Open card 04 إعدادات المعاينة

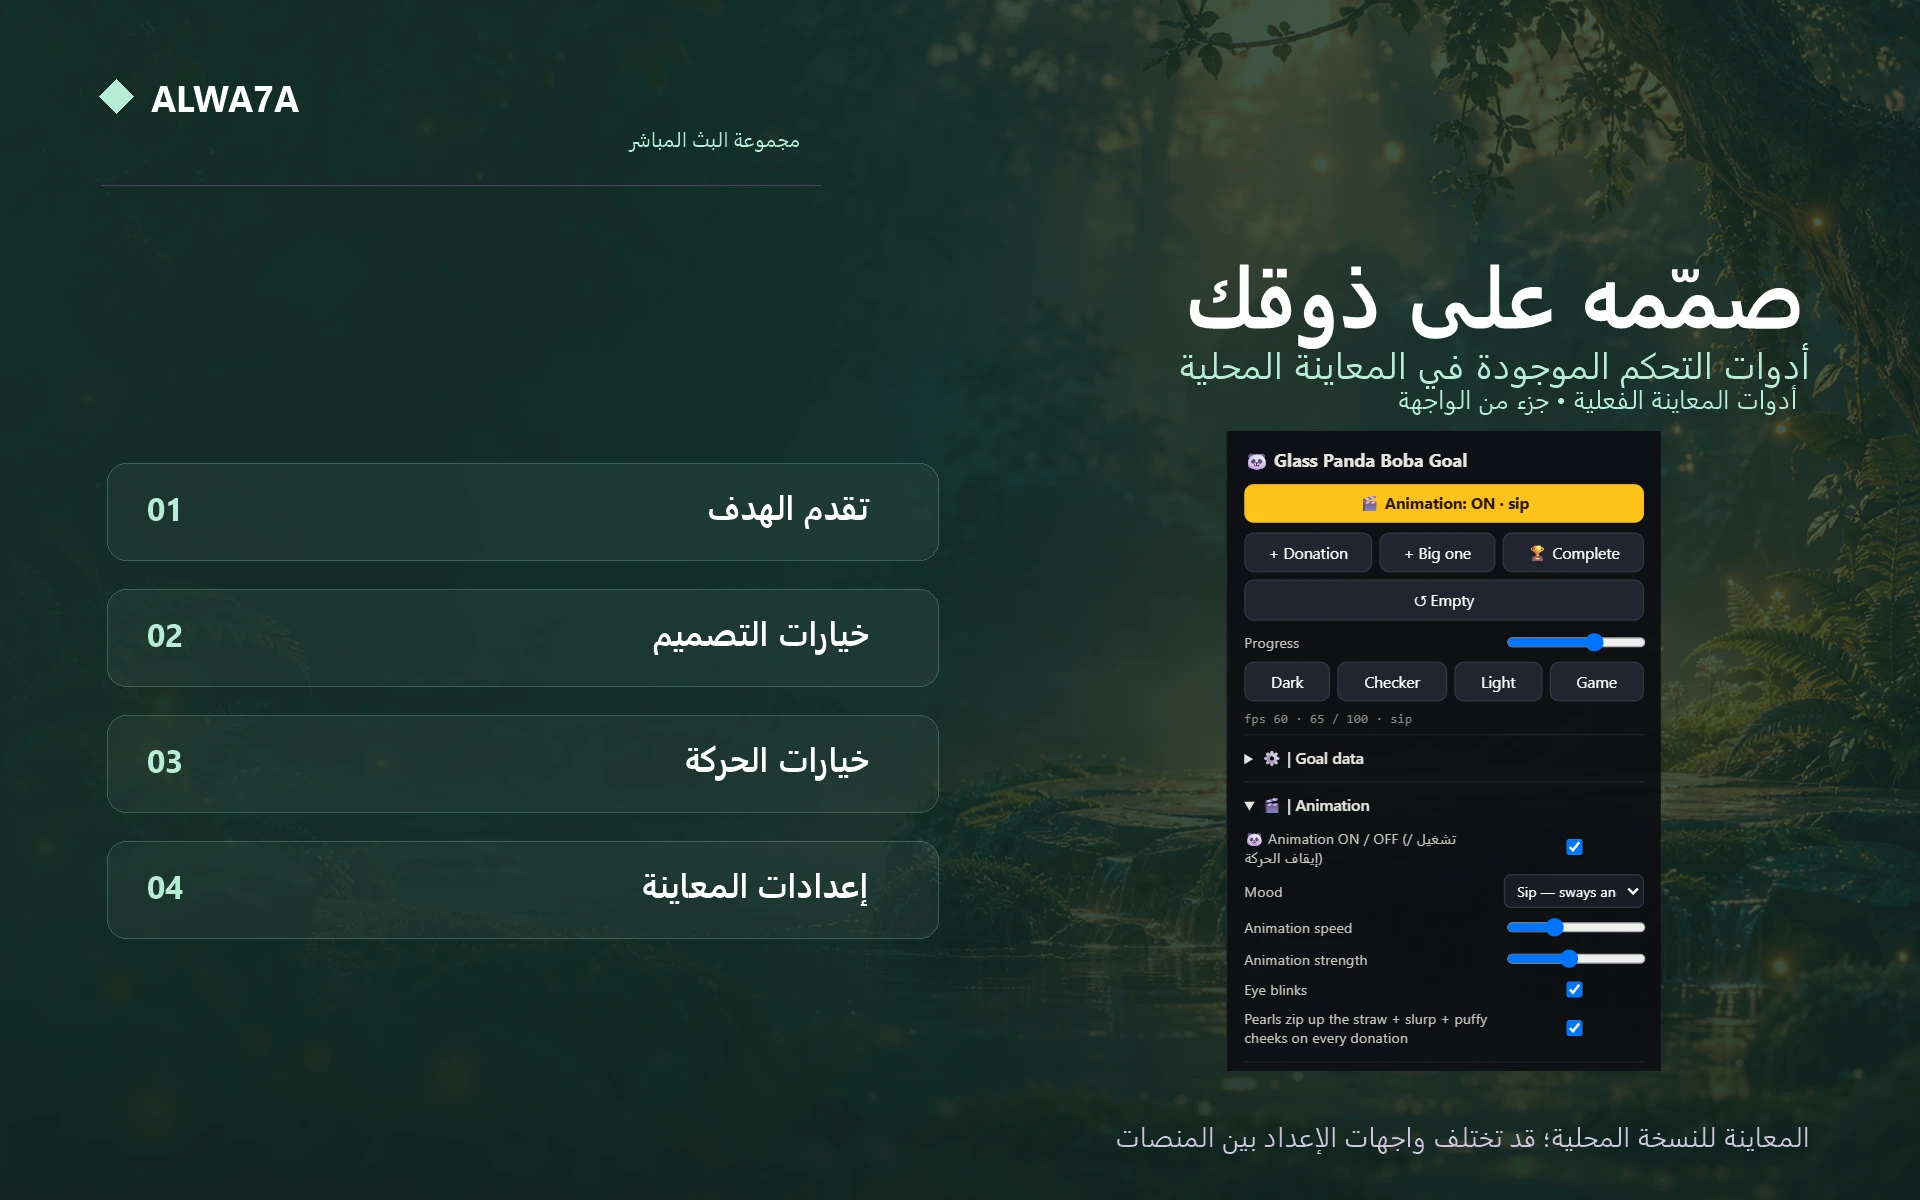click(523, 890)
